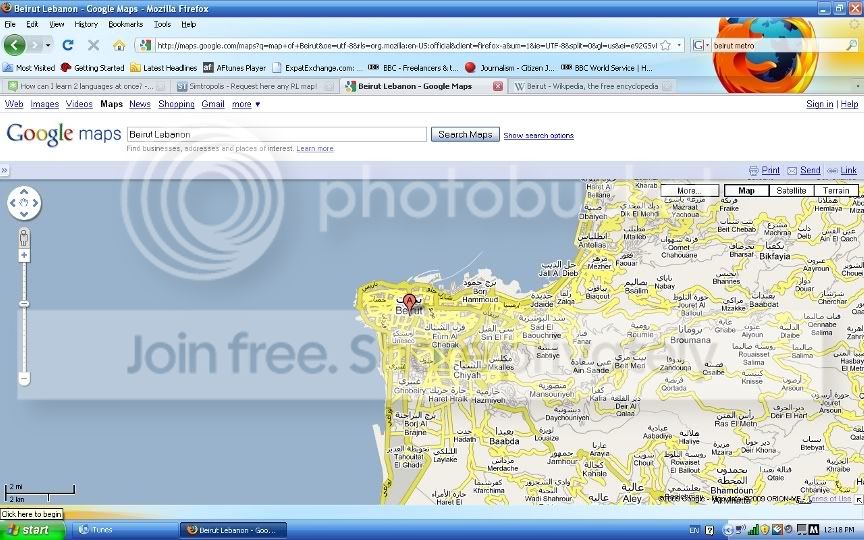The width and height of the screenshot is (864, 540).
Task: Open the BBC World Service bookmark
Action: (606, 68)
